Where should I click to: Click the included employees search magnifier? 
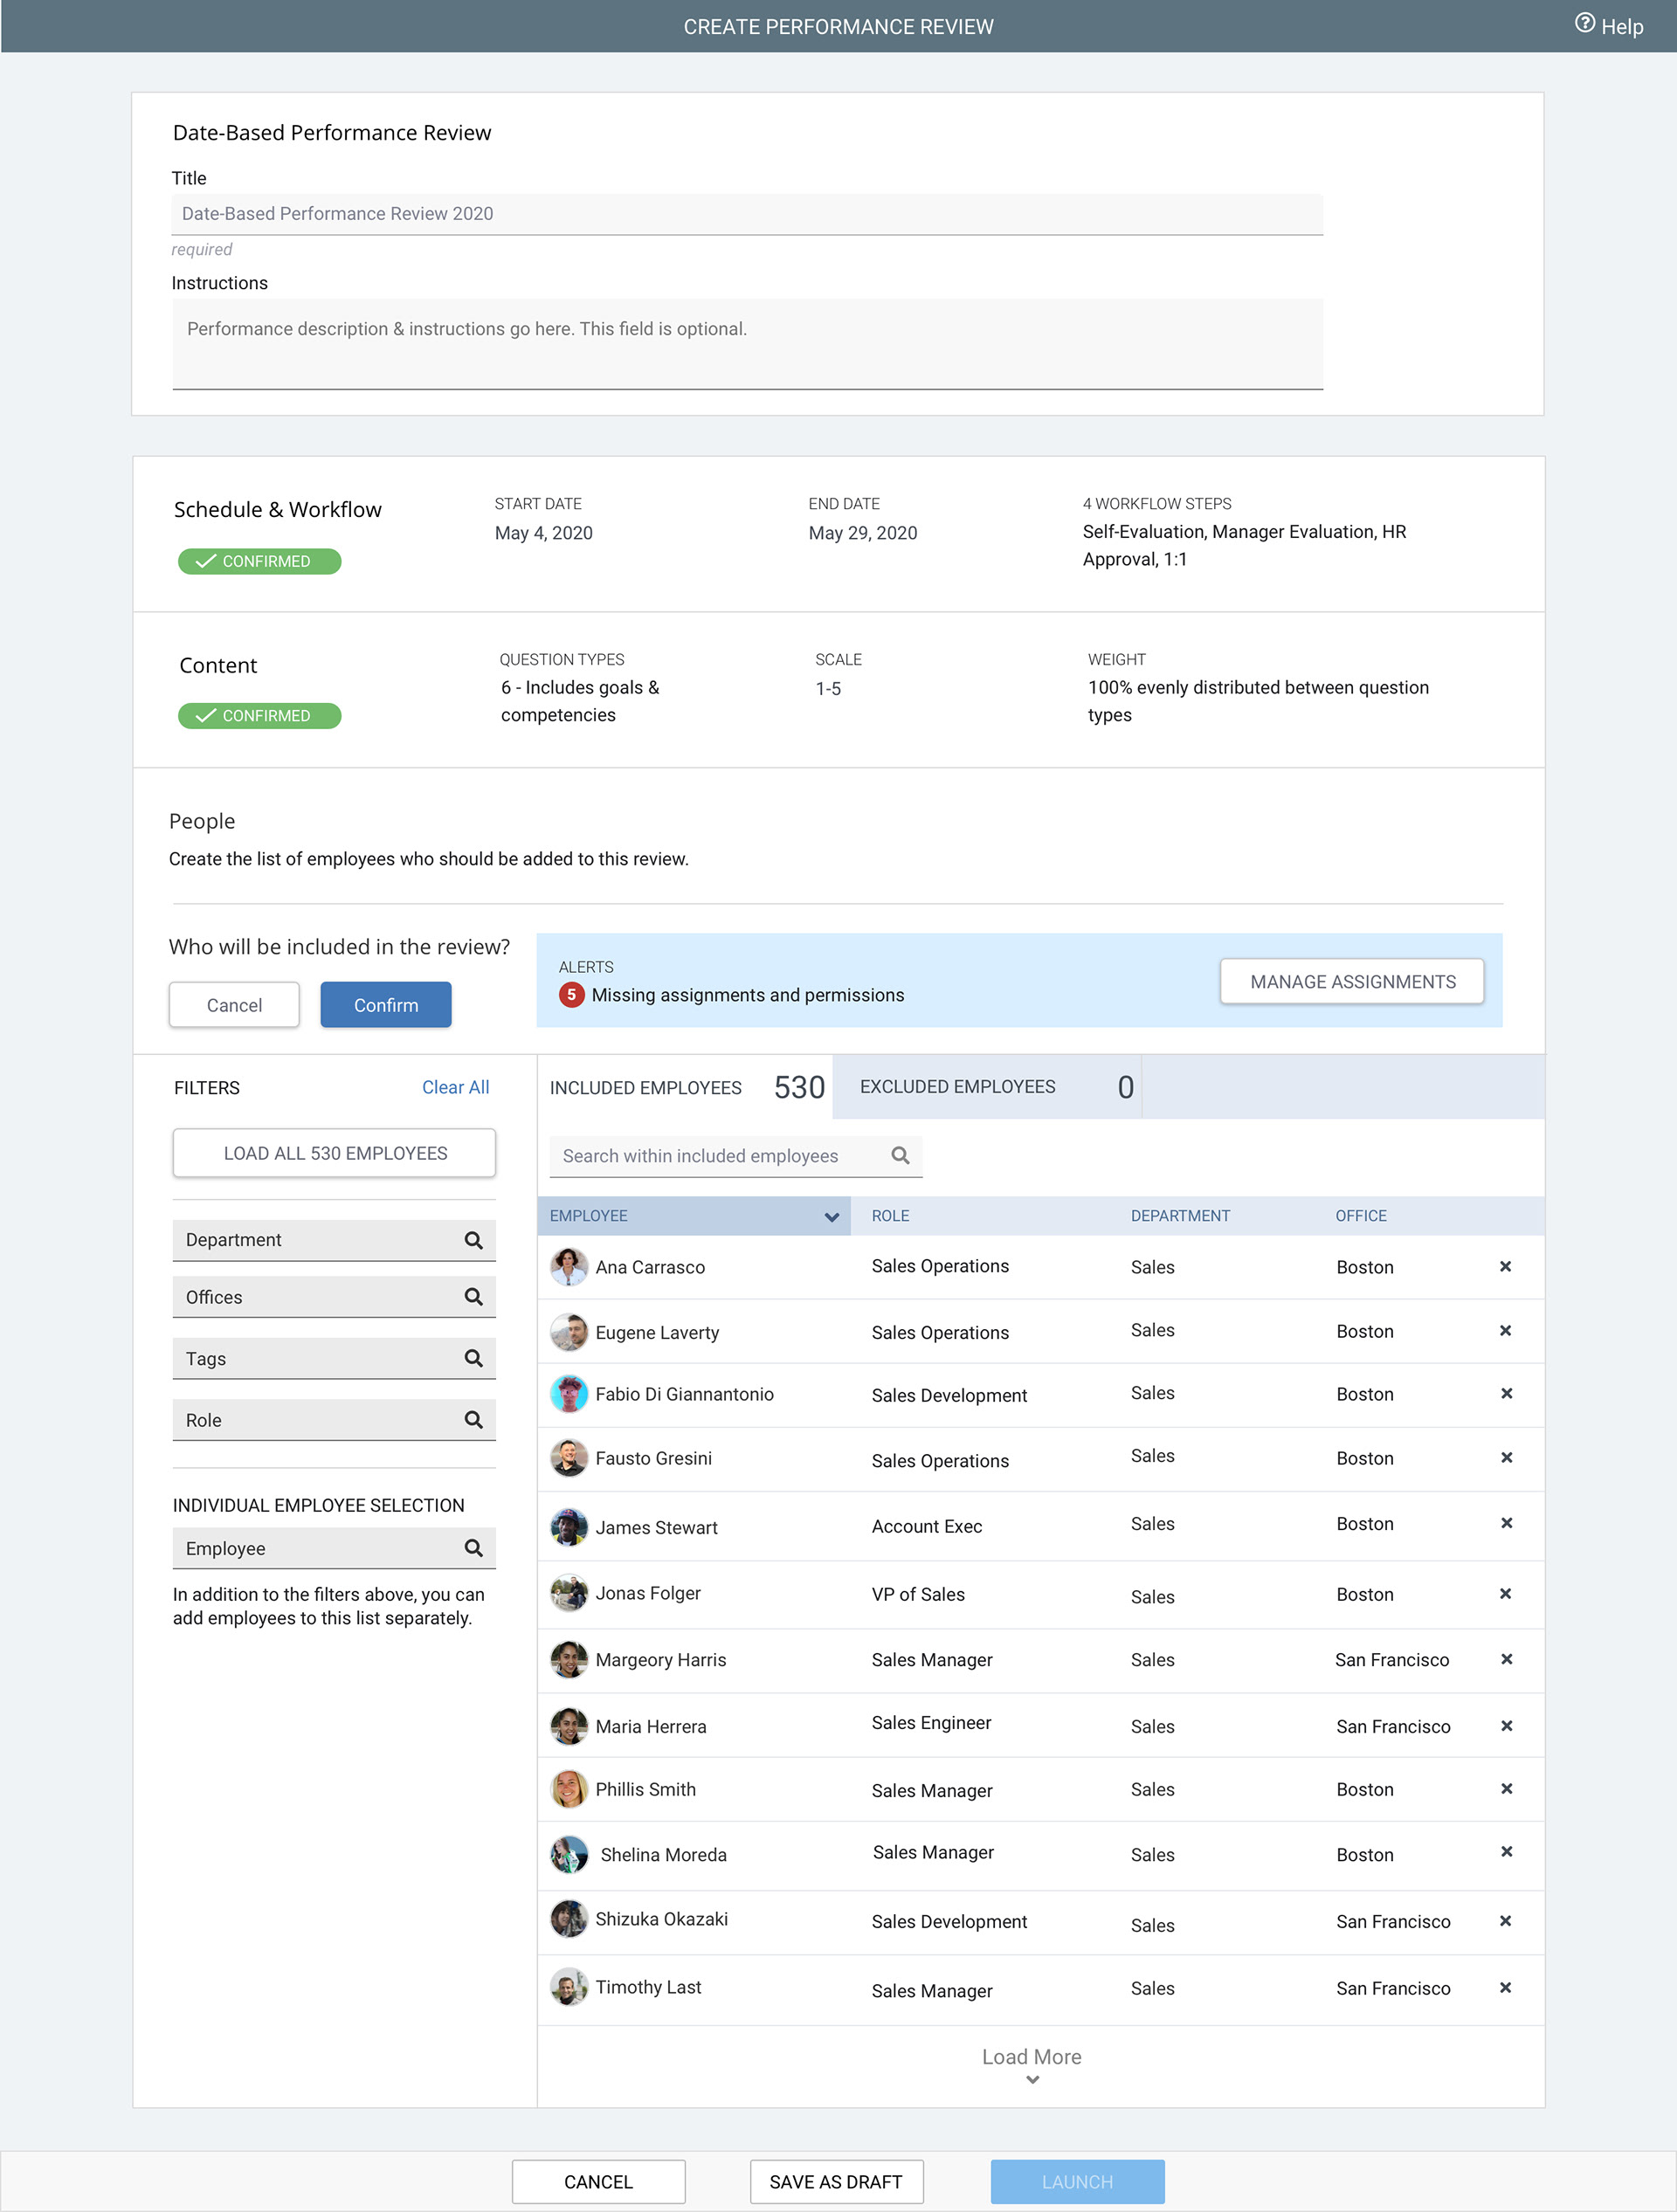tap(900, 1155)
